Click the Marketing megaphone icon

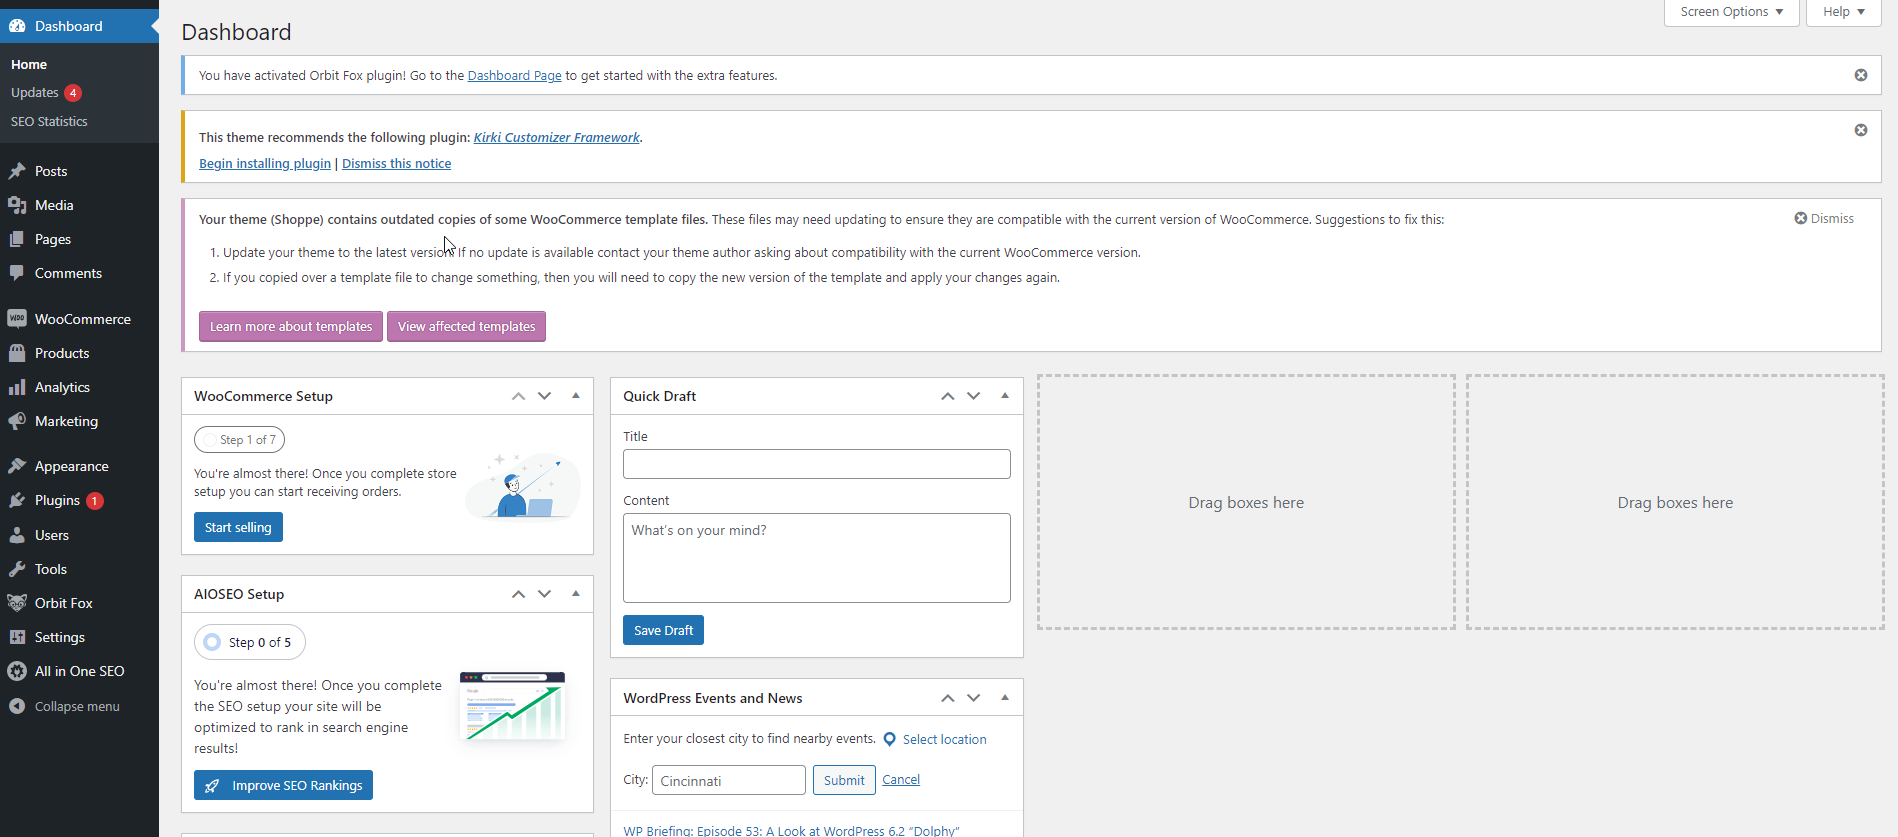tap(17, 421)
